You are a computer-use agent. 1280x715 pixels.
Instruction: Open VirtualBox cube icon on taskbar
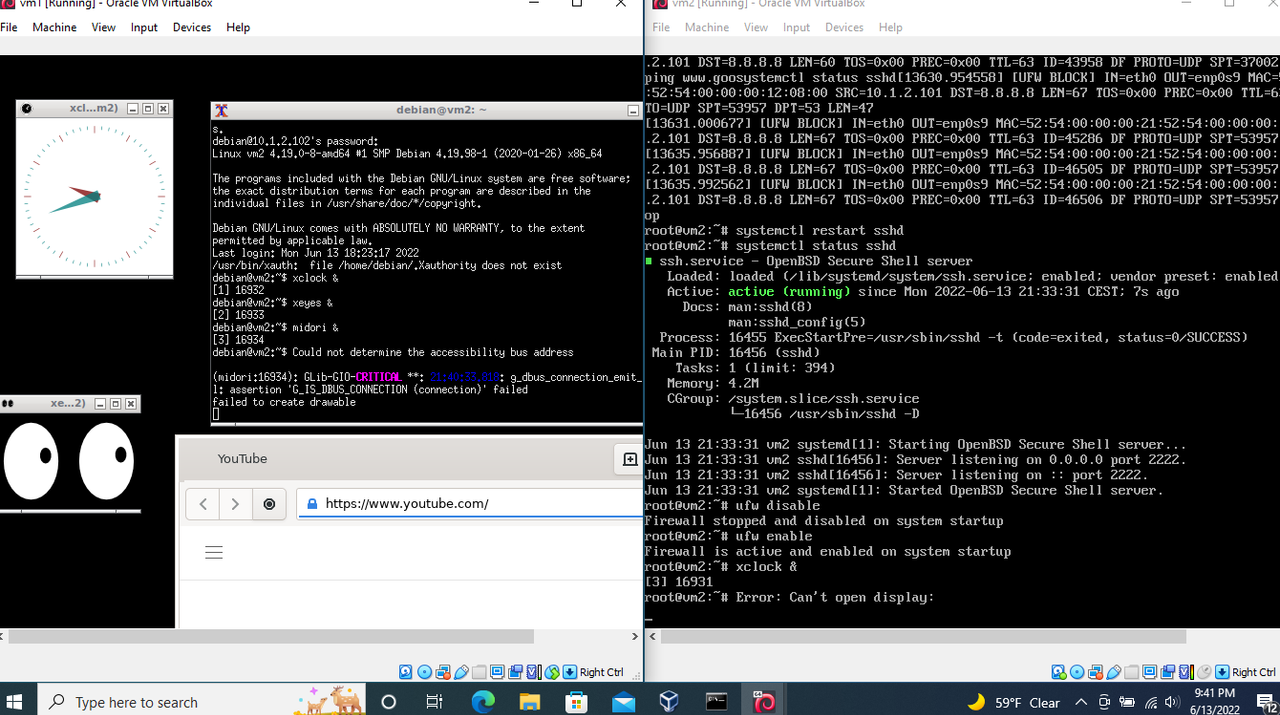point(669,702)
